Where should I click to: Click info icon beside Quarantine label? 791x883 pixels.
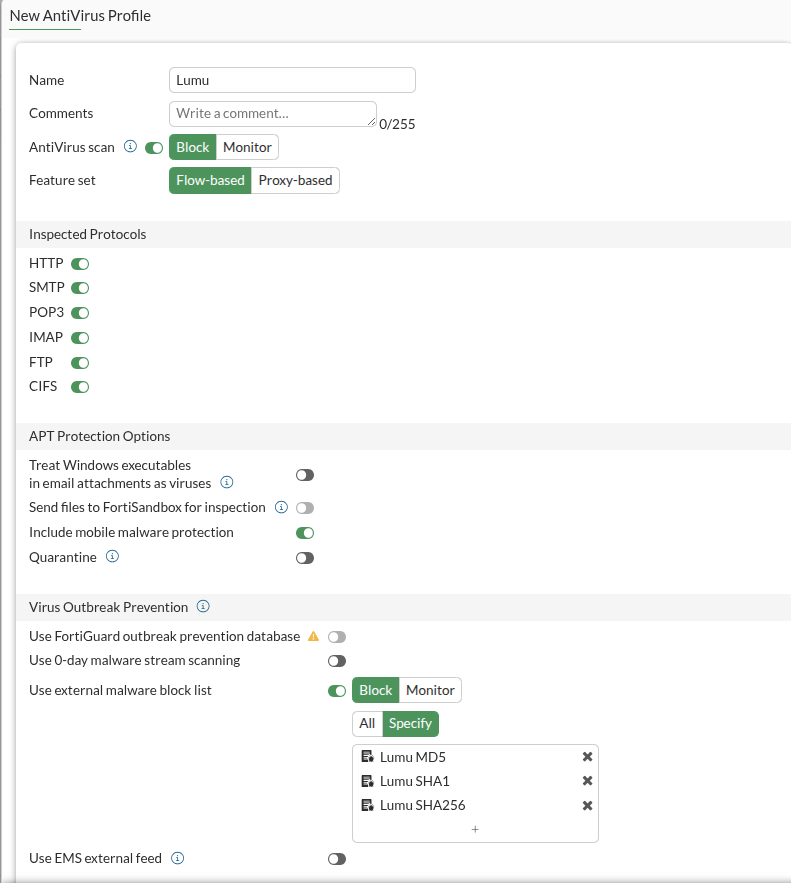[112, 557]
